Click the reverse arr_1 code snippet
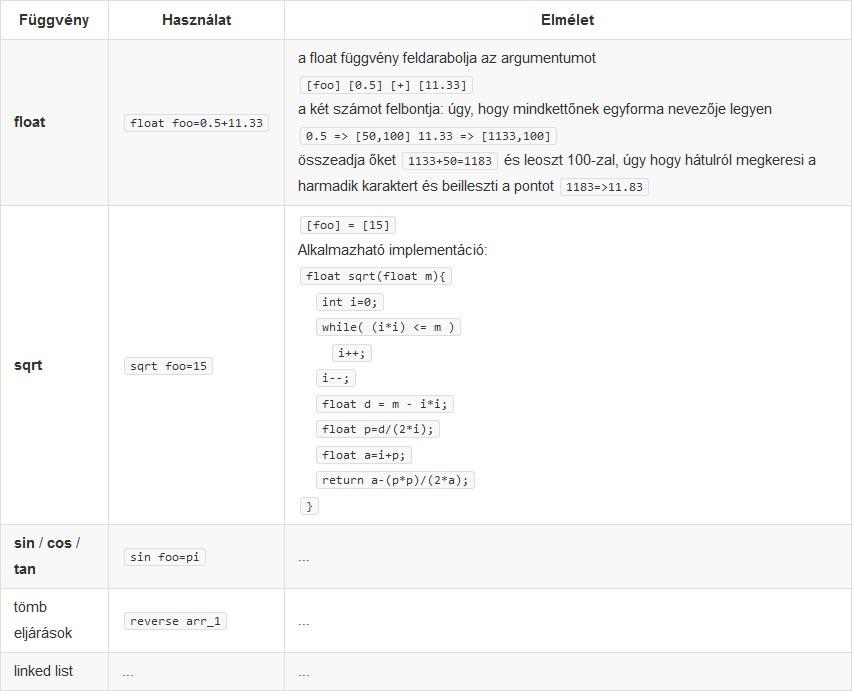The width and height of the screenshot is (853, 691). [x=175, y=621]
